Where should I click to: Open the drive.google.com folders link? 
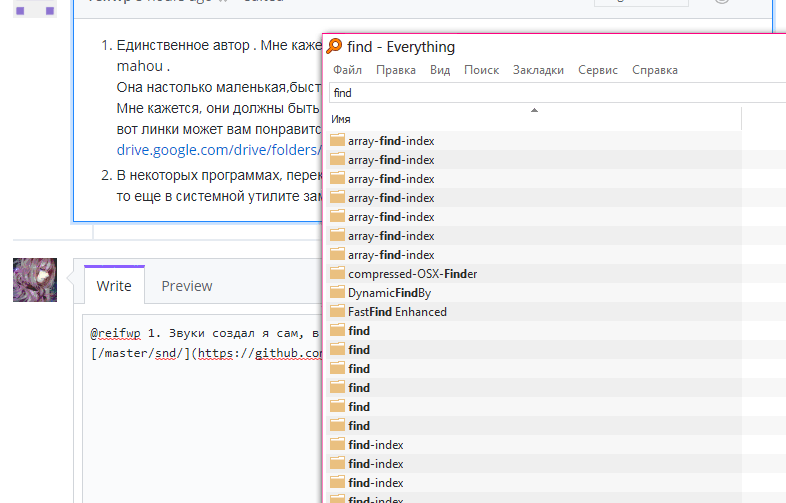[219, 150]
